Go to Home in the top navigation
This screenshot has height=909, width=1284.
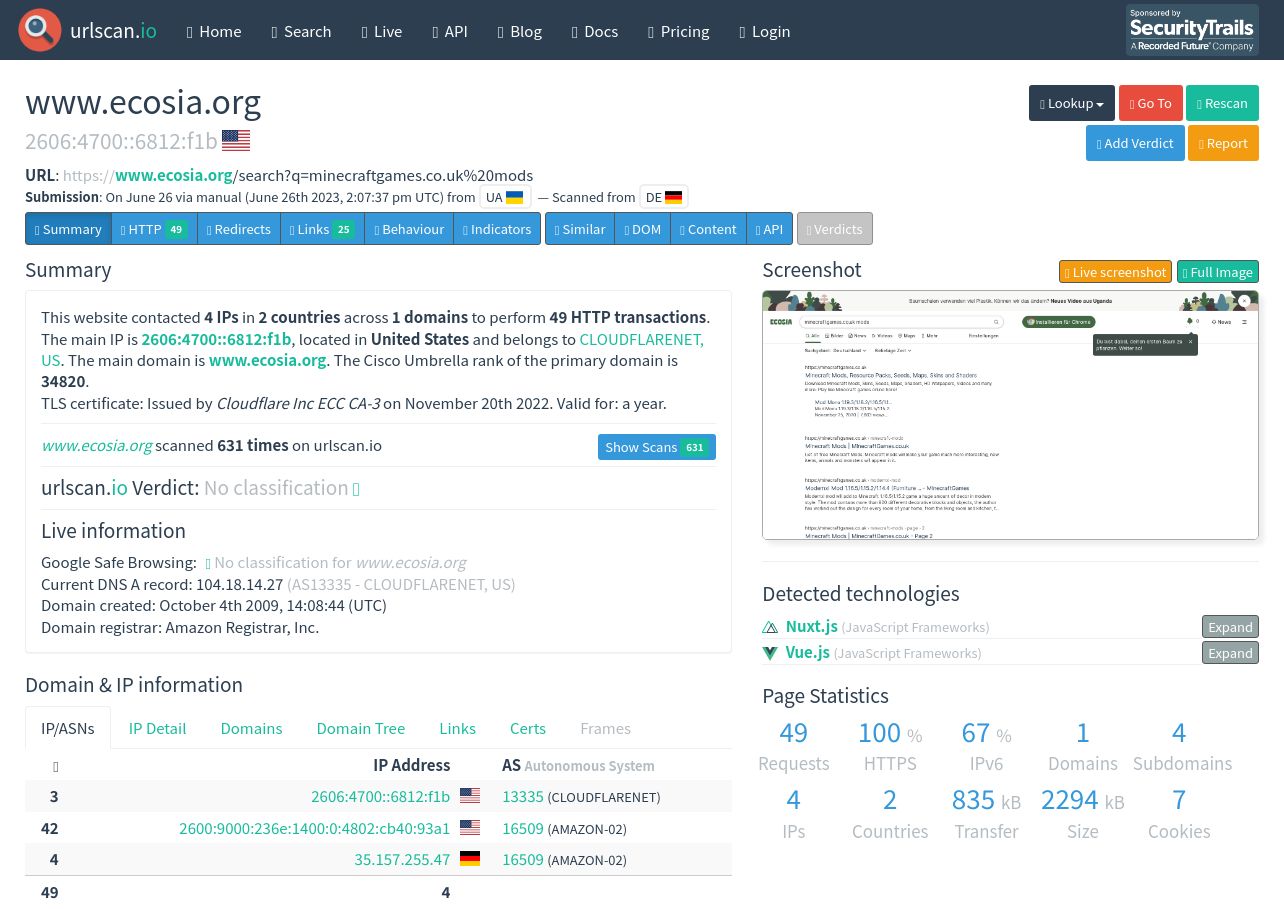pos(214,31)
